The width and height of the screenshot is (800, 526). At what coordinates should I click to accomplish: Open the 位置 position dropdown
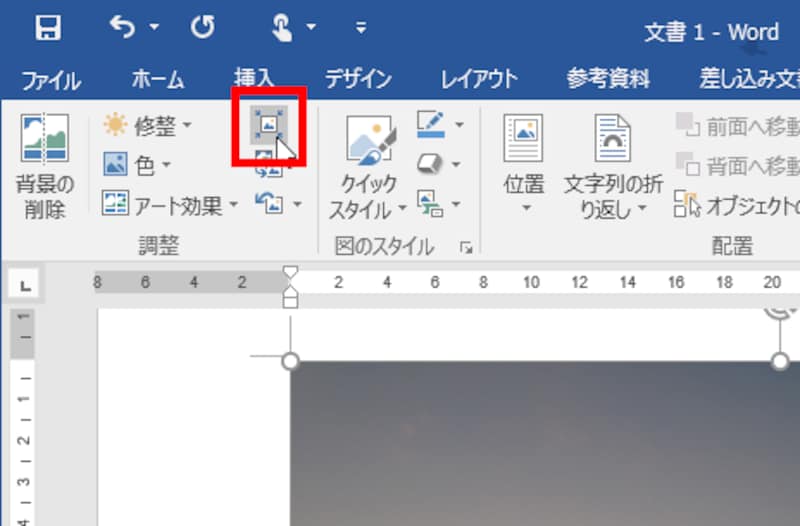(x=524, y=164)
